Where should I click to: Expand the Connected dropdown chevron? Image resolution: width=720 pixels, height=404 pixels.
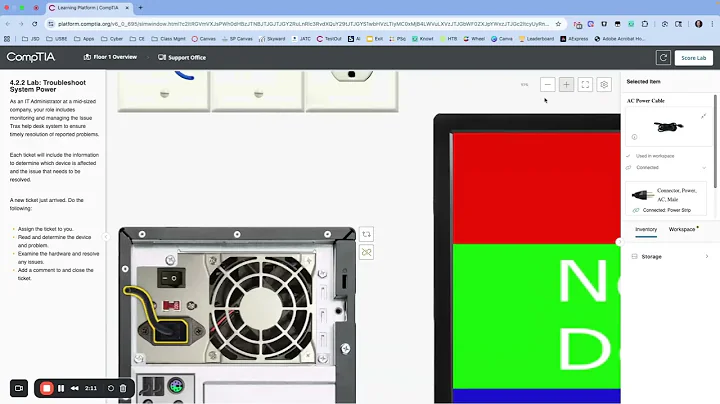[704, 168]
